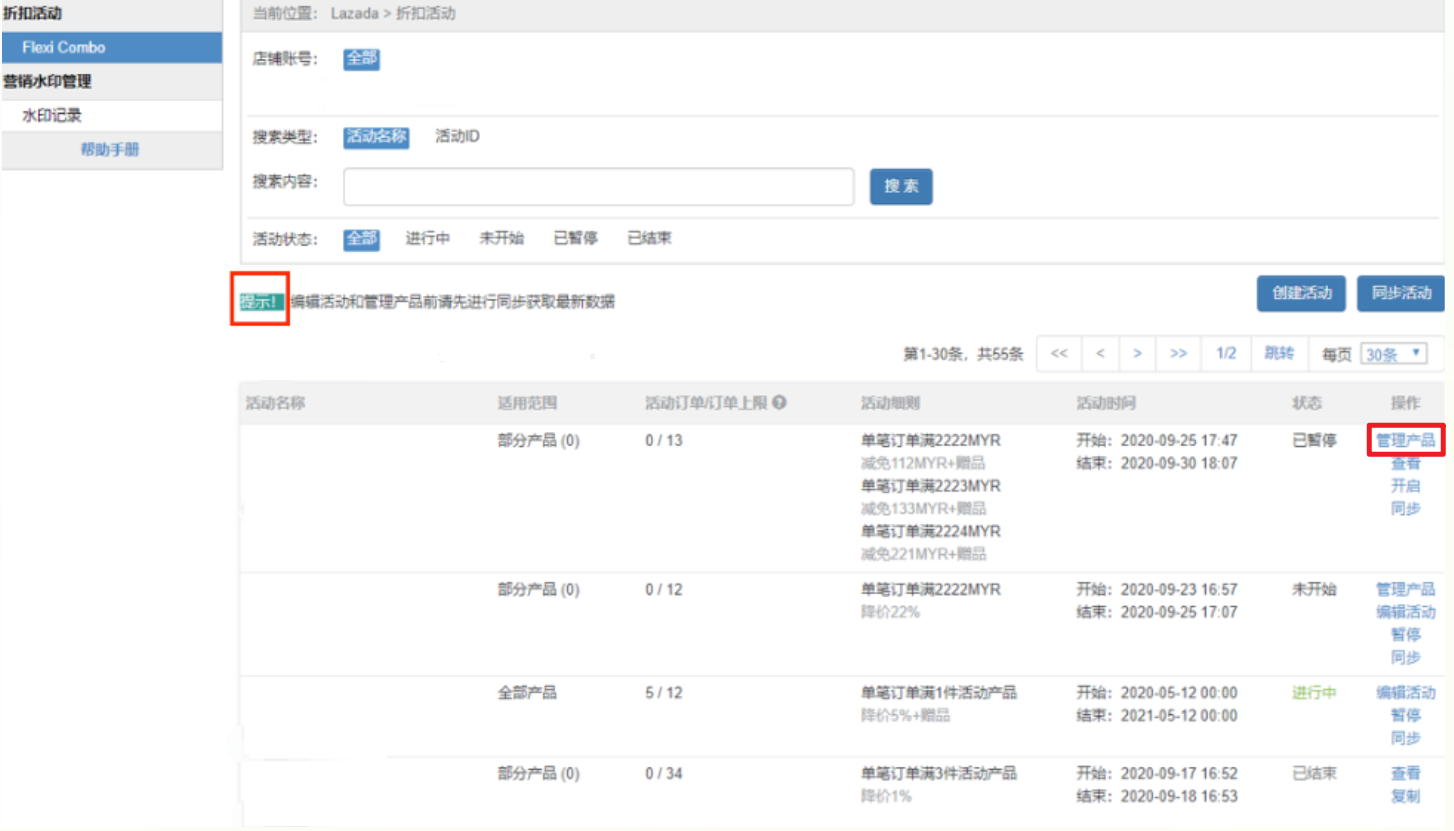Click 复制 for the ended activity
The image size is (1454, 831).
(1405, 797)
